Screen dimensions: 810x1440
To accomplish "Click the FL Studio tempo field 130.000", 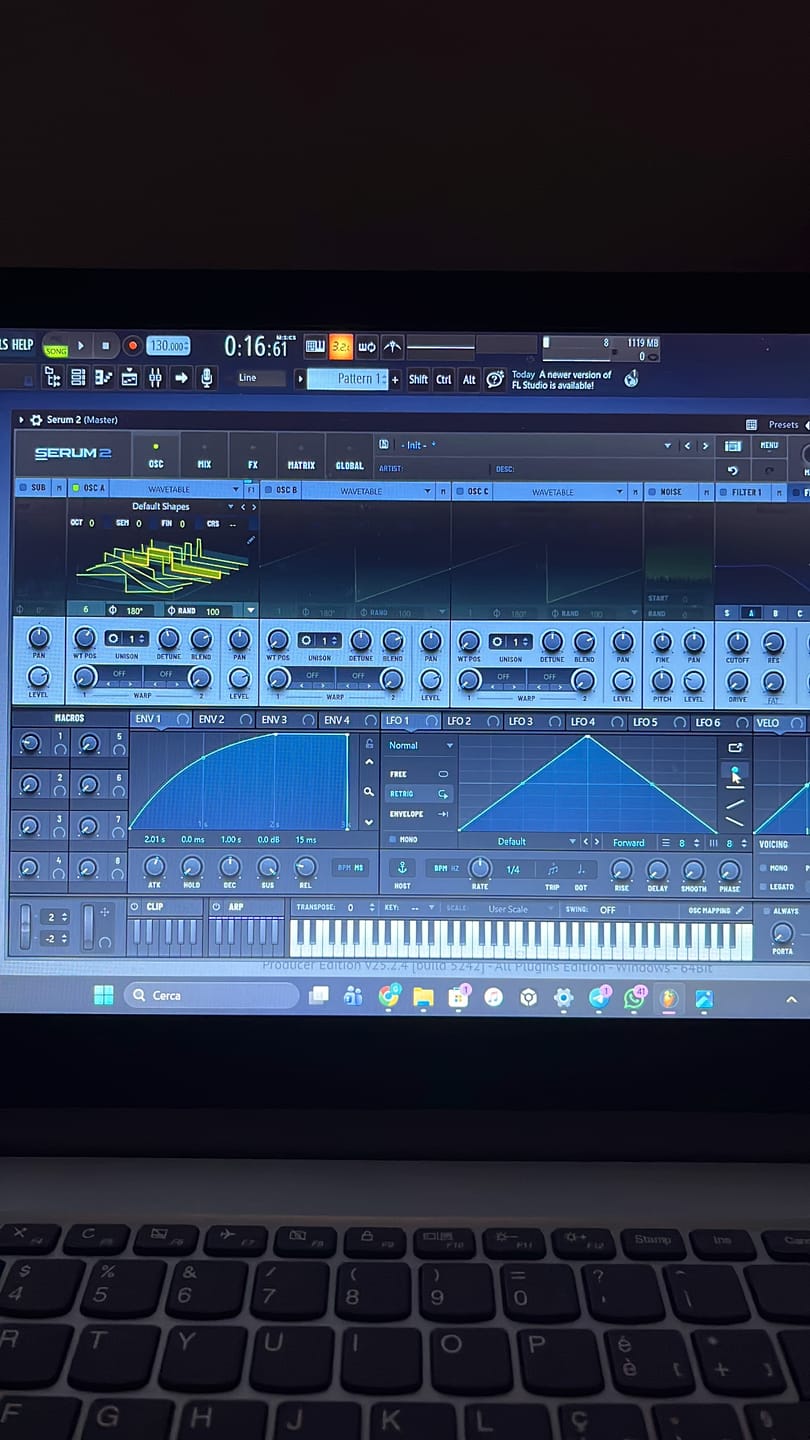I will [x=168, y=346].
